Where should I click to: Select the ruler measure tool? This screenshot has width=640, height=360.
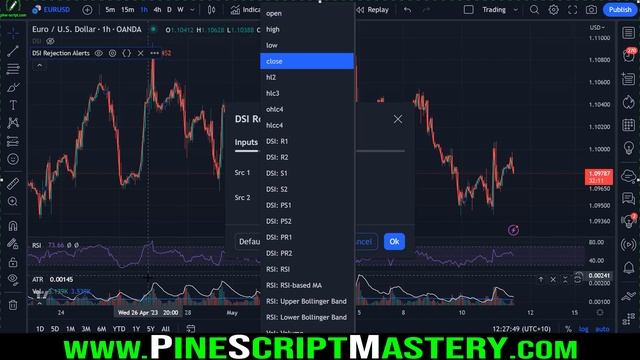click(x=13, y=184)
